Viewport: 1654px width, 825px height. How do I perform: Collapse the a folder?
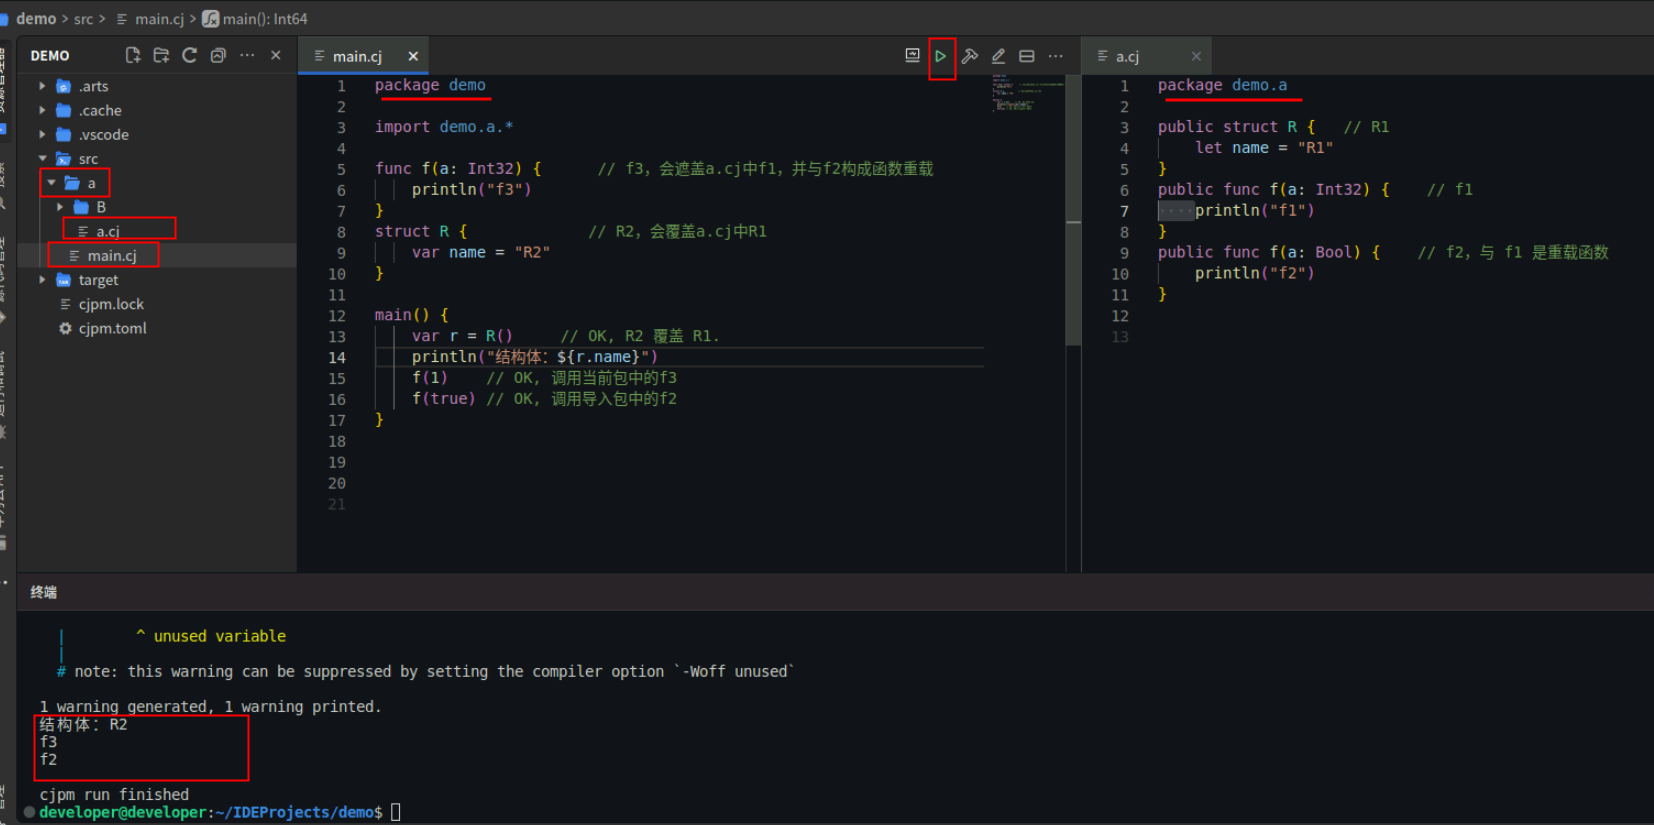pos(51,183)
